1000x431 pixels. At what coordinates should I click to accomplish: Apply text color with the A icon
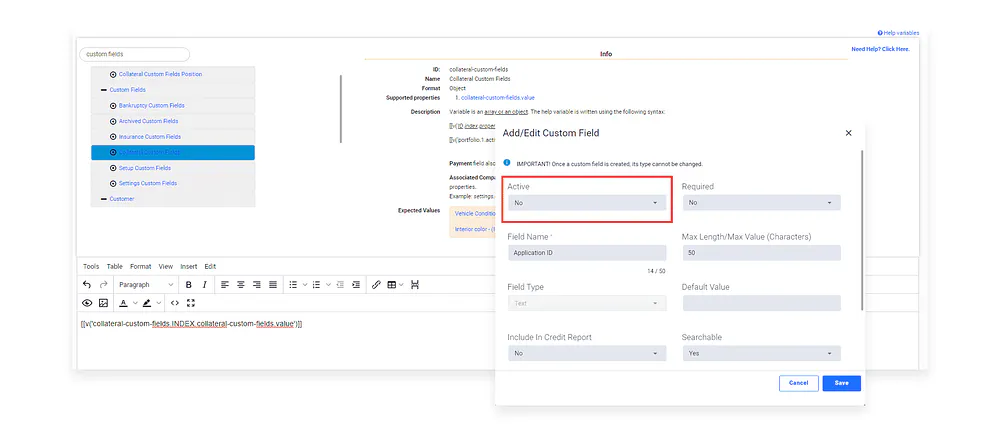[x=124, y=303]
